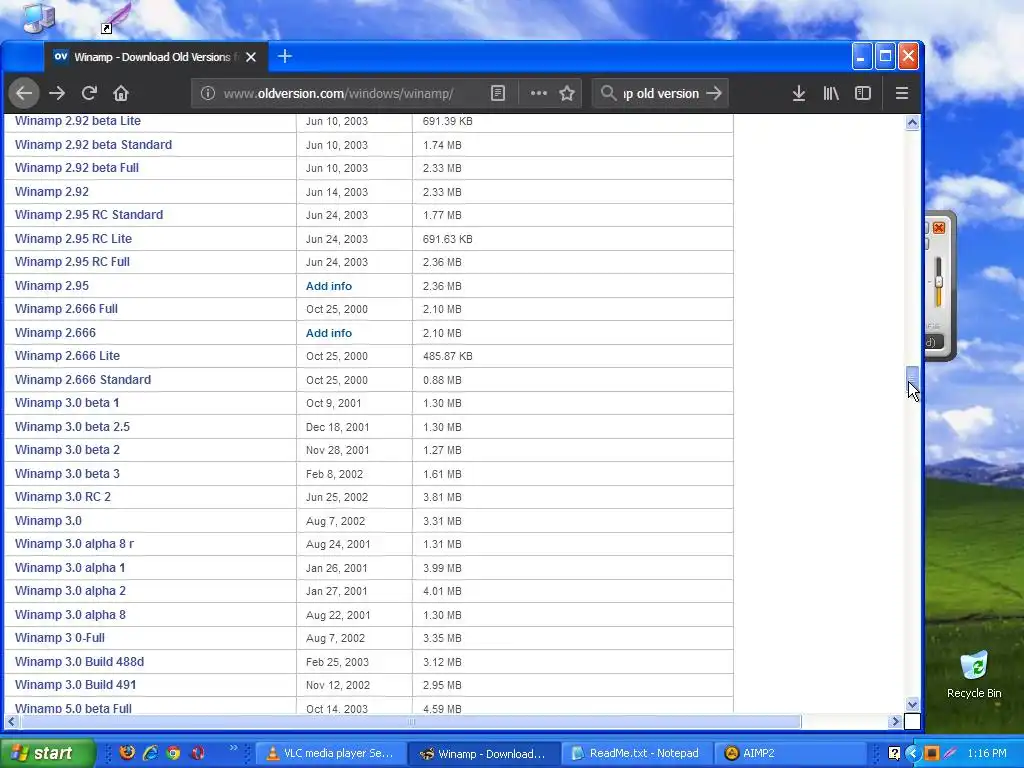
Task: Click Add info for Winamp 2.95
Action: [328, 286]
